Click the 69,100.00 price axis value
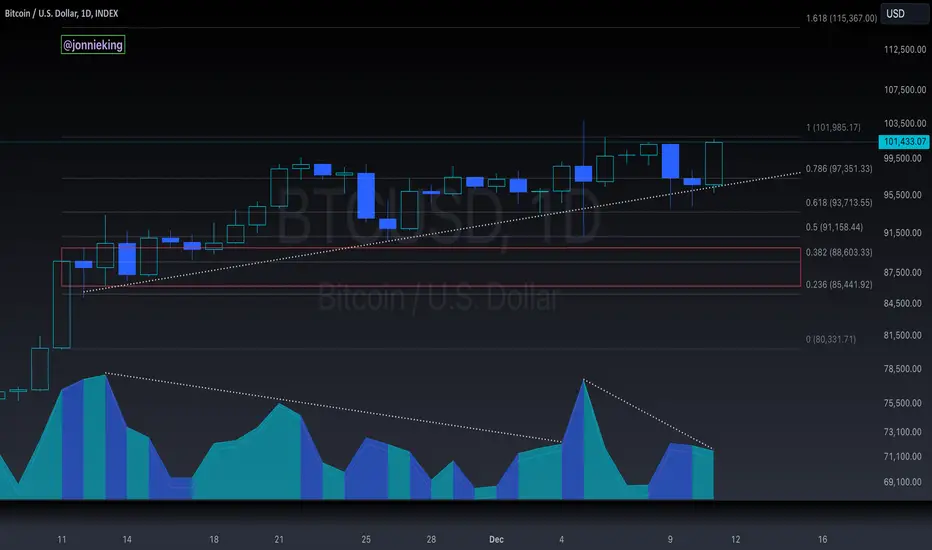This screenshot has width=932, height=550. pos(902,482)
